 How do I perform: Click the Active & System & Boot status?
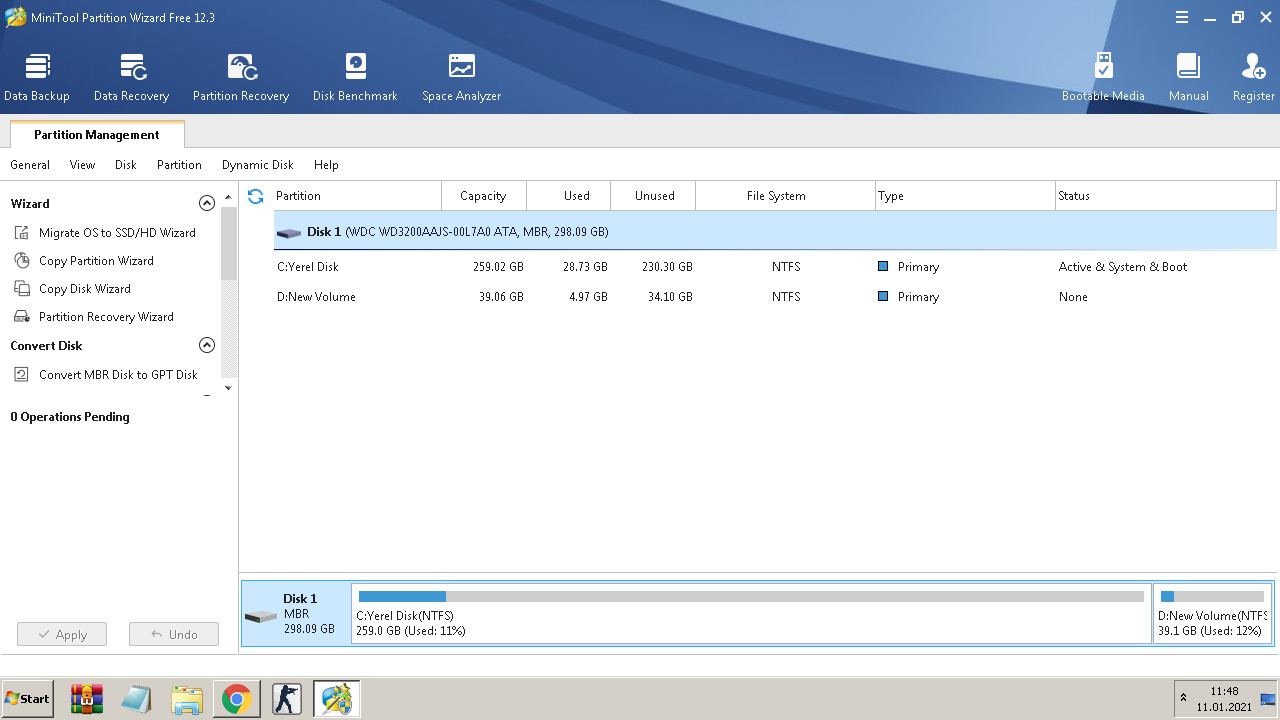[x=1123, y=267]
